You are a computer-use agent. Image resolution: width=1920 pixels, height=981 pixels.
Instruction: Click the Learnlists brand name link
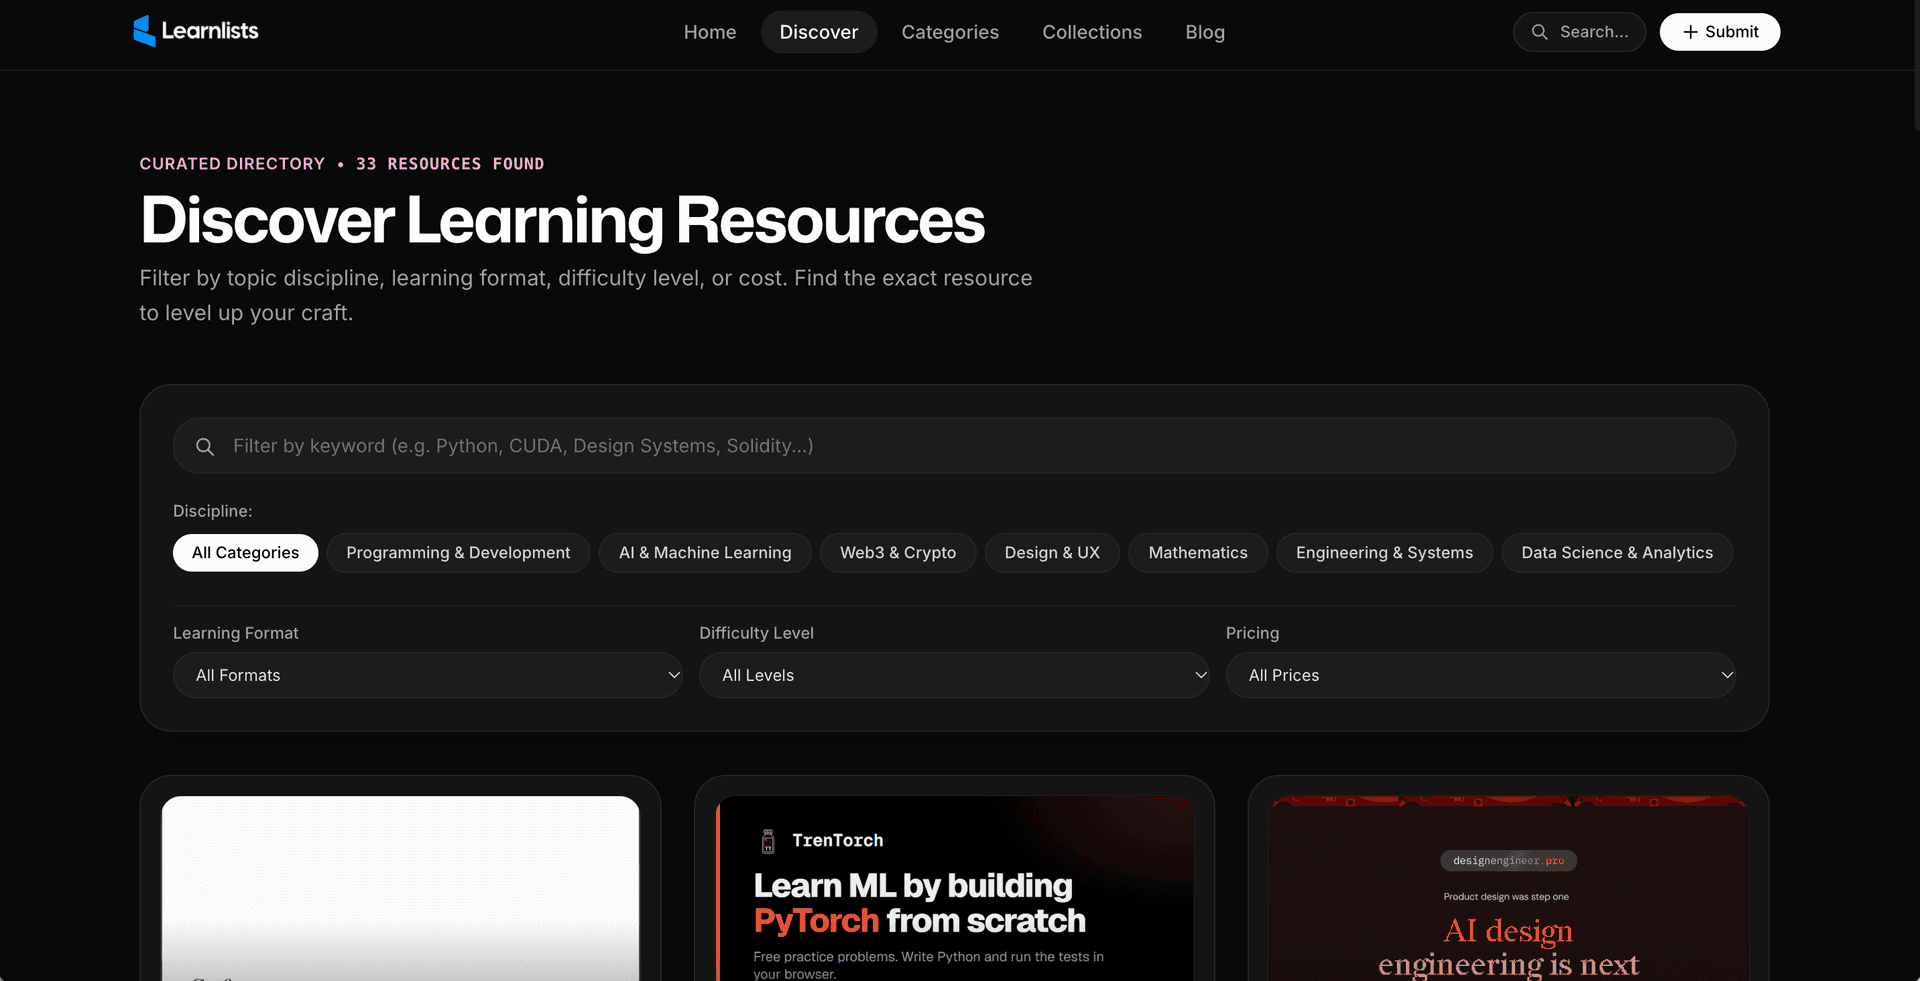coord(210,31)
